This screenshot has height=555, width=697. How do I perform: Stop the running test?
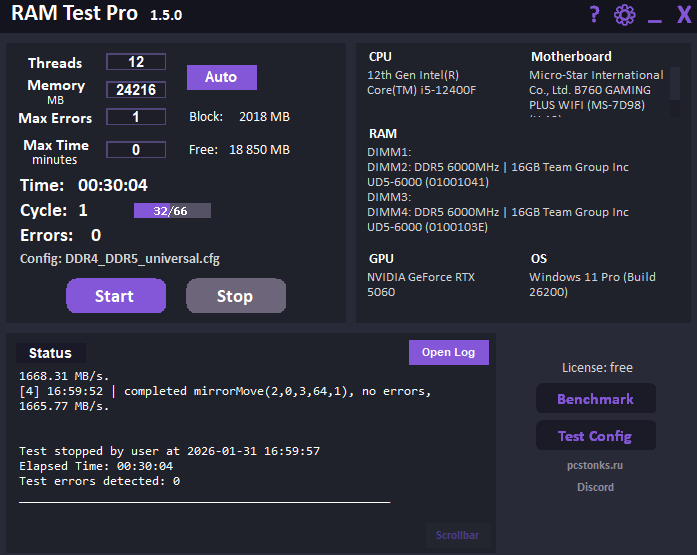click(x=235, y=296)
